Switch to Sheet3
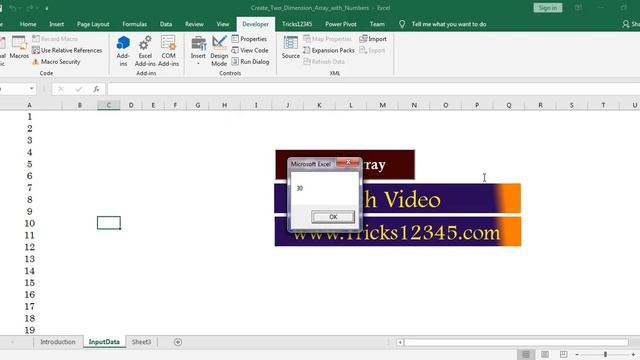The height and width of the screenshot is (360, 640). (141, 342)
